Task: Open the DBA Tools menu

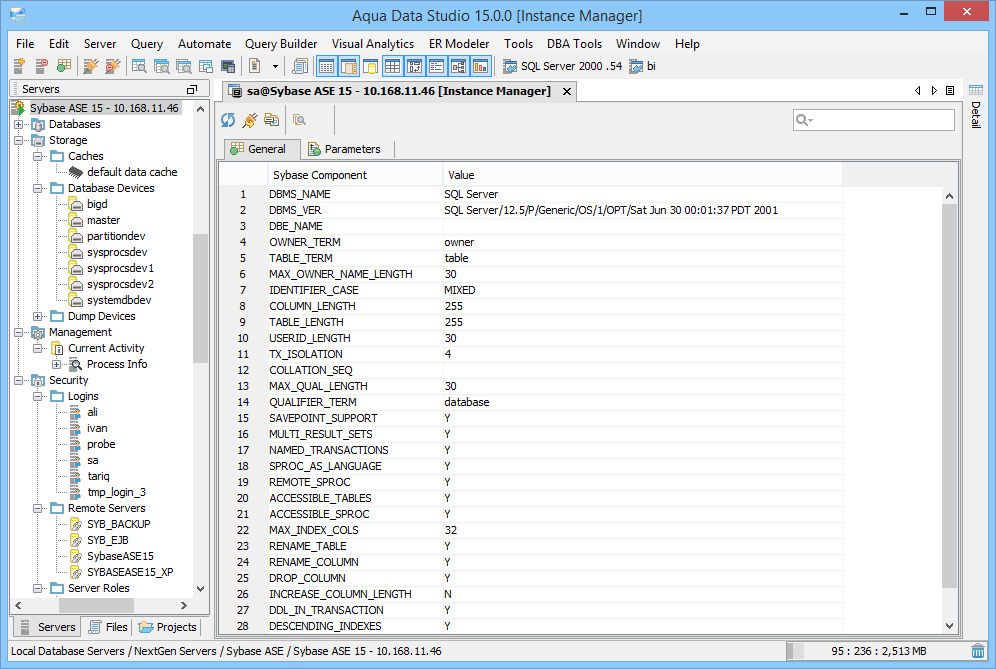Action: coord(574,44)
